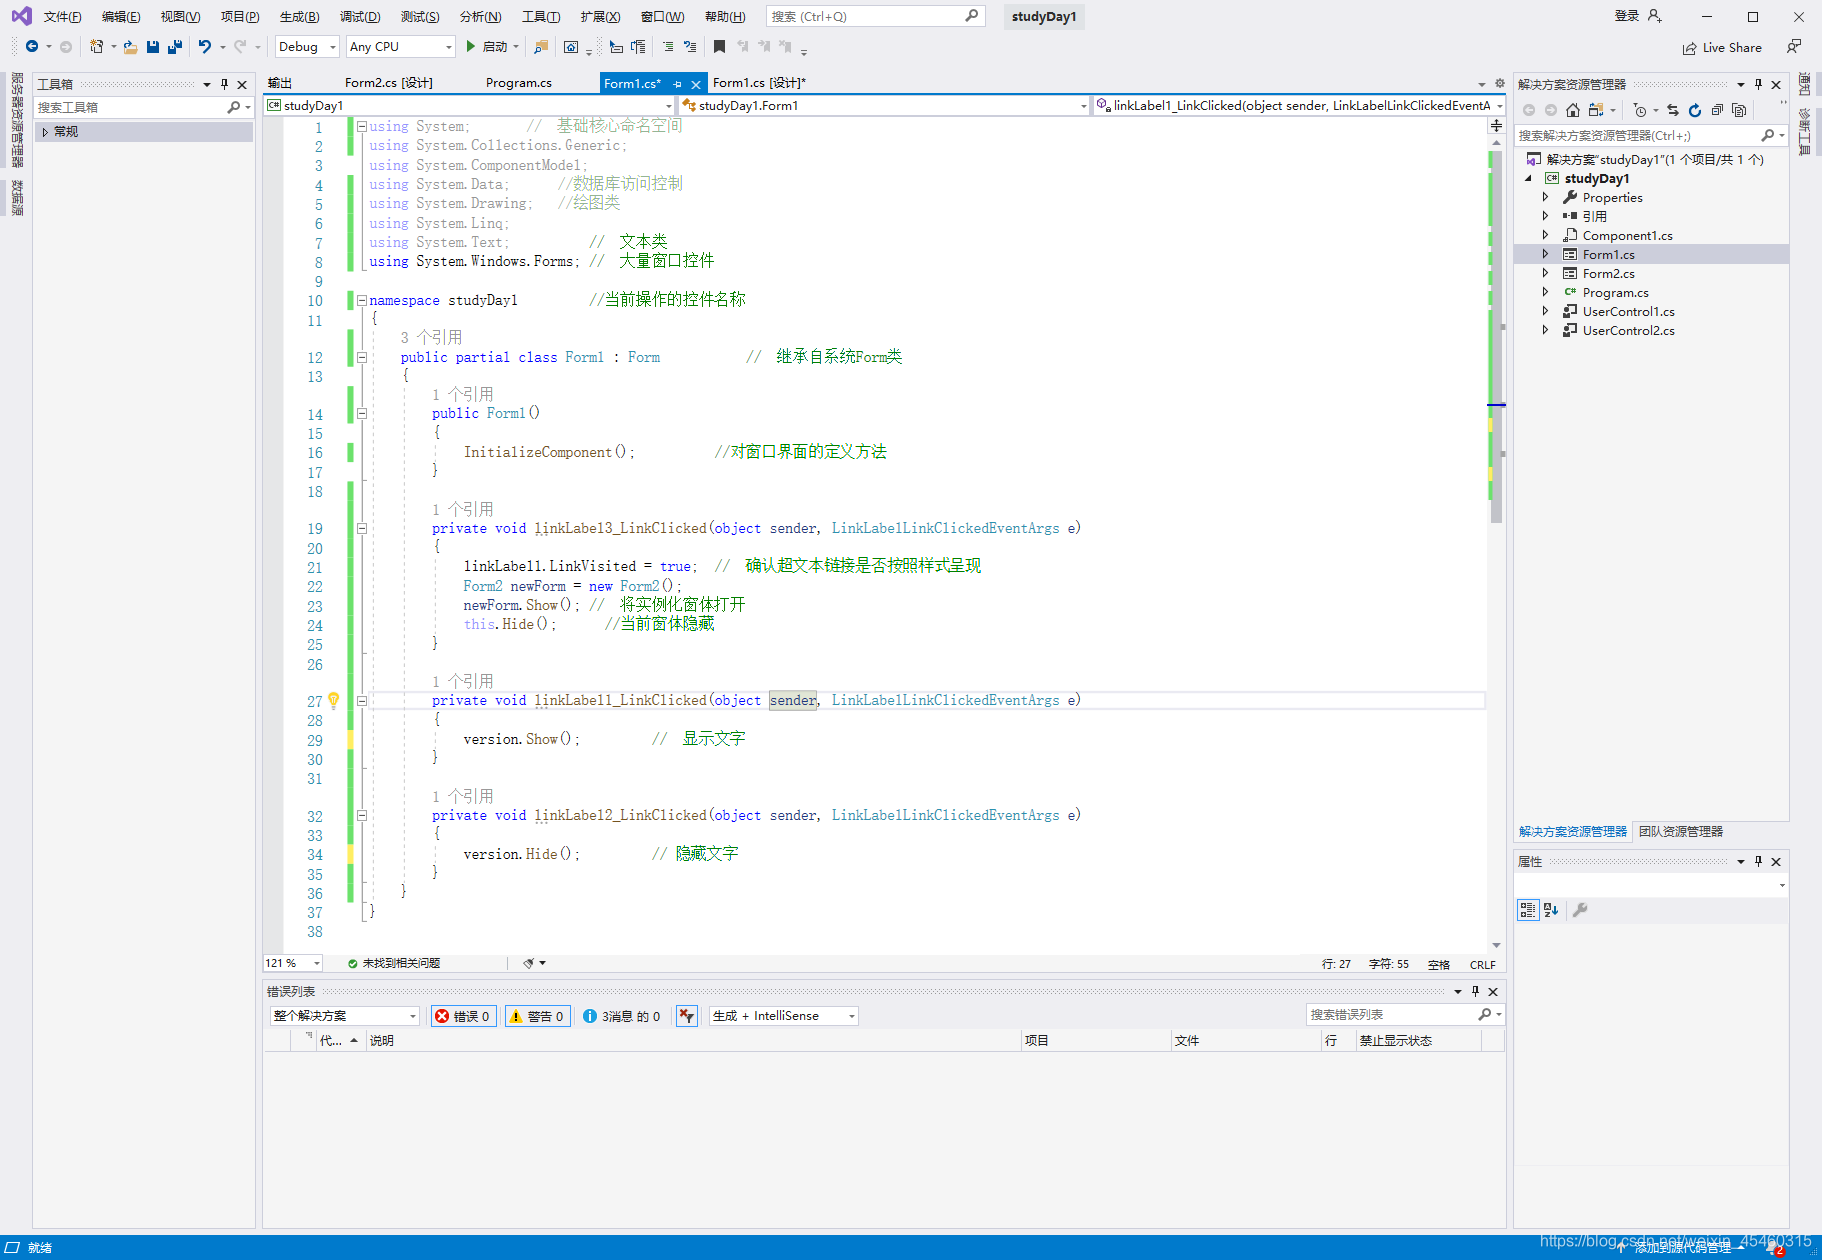
Task: Toggle the Messages filter button
Action: (x=621, y=1016)
